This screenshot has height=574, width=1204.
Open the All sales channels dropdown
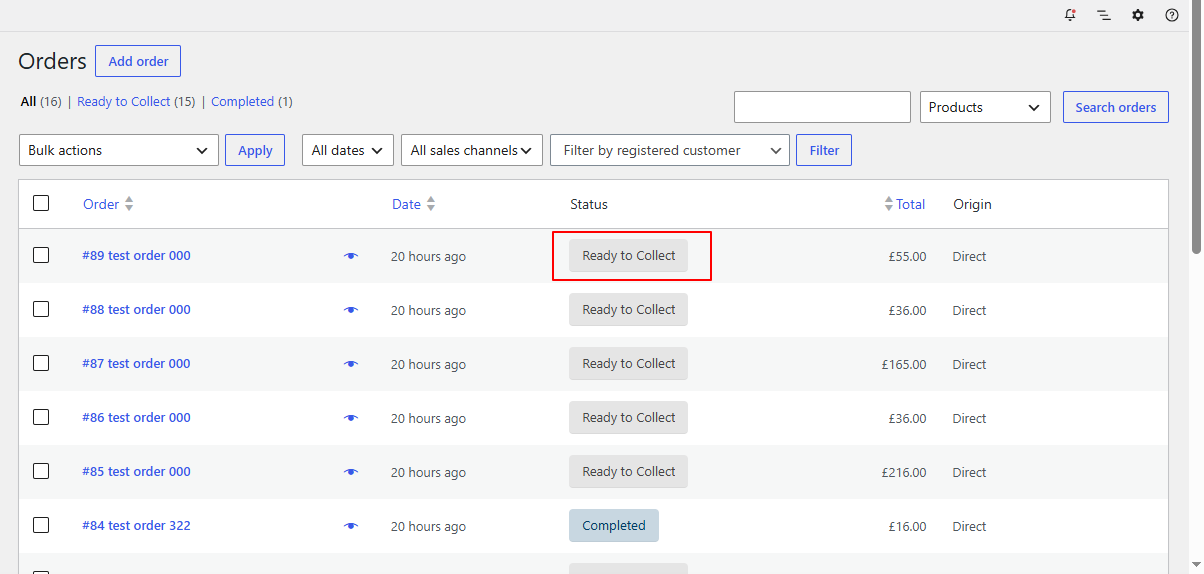click(x=472, y=150)
